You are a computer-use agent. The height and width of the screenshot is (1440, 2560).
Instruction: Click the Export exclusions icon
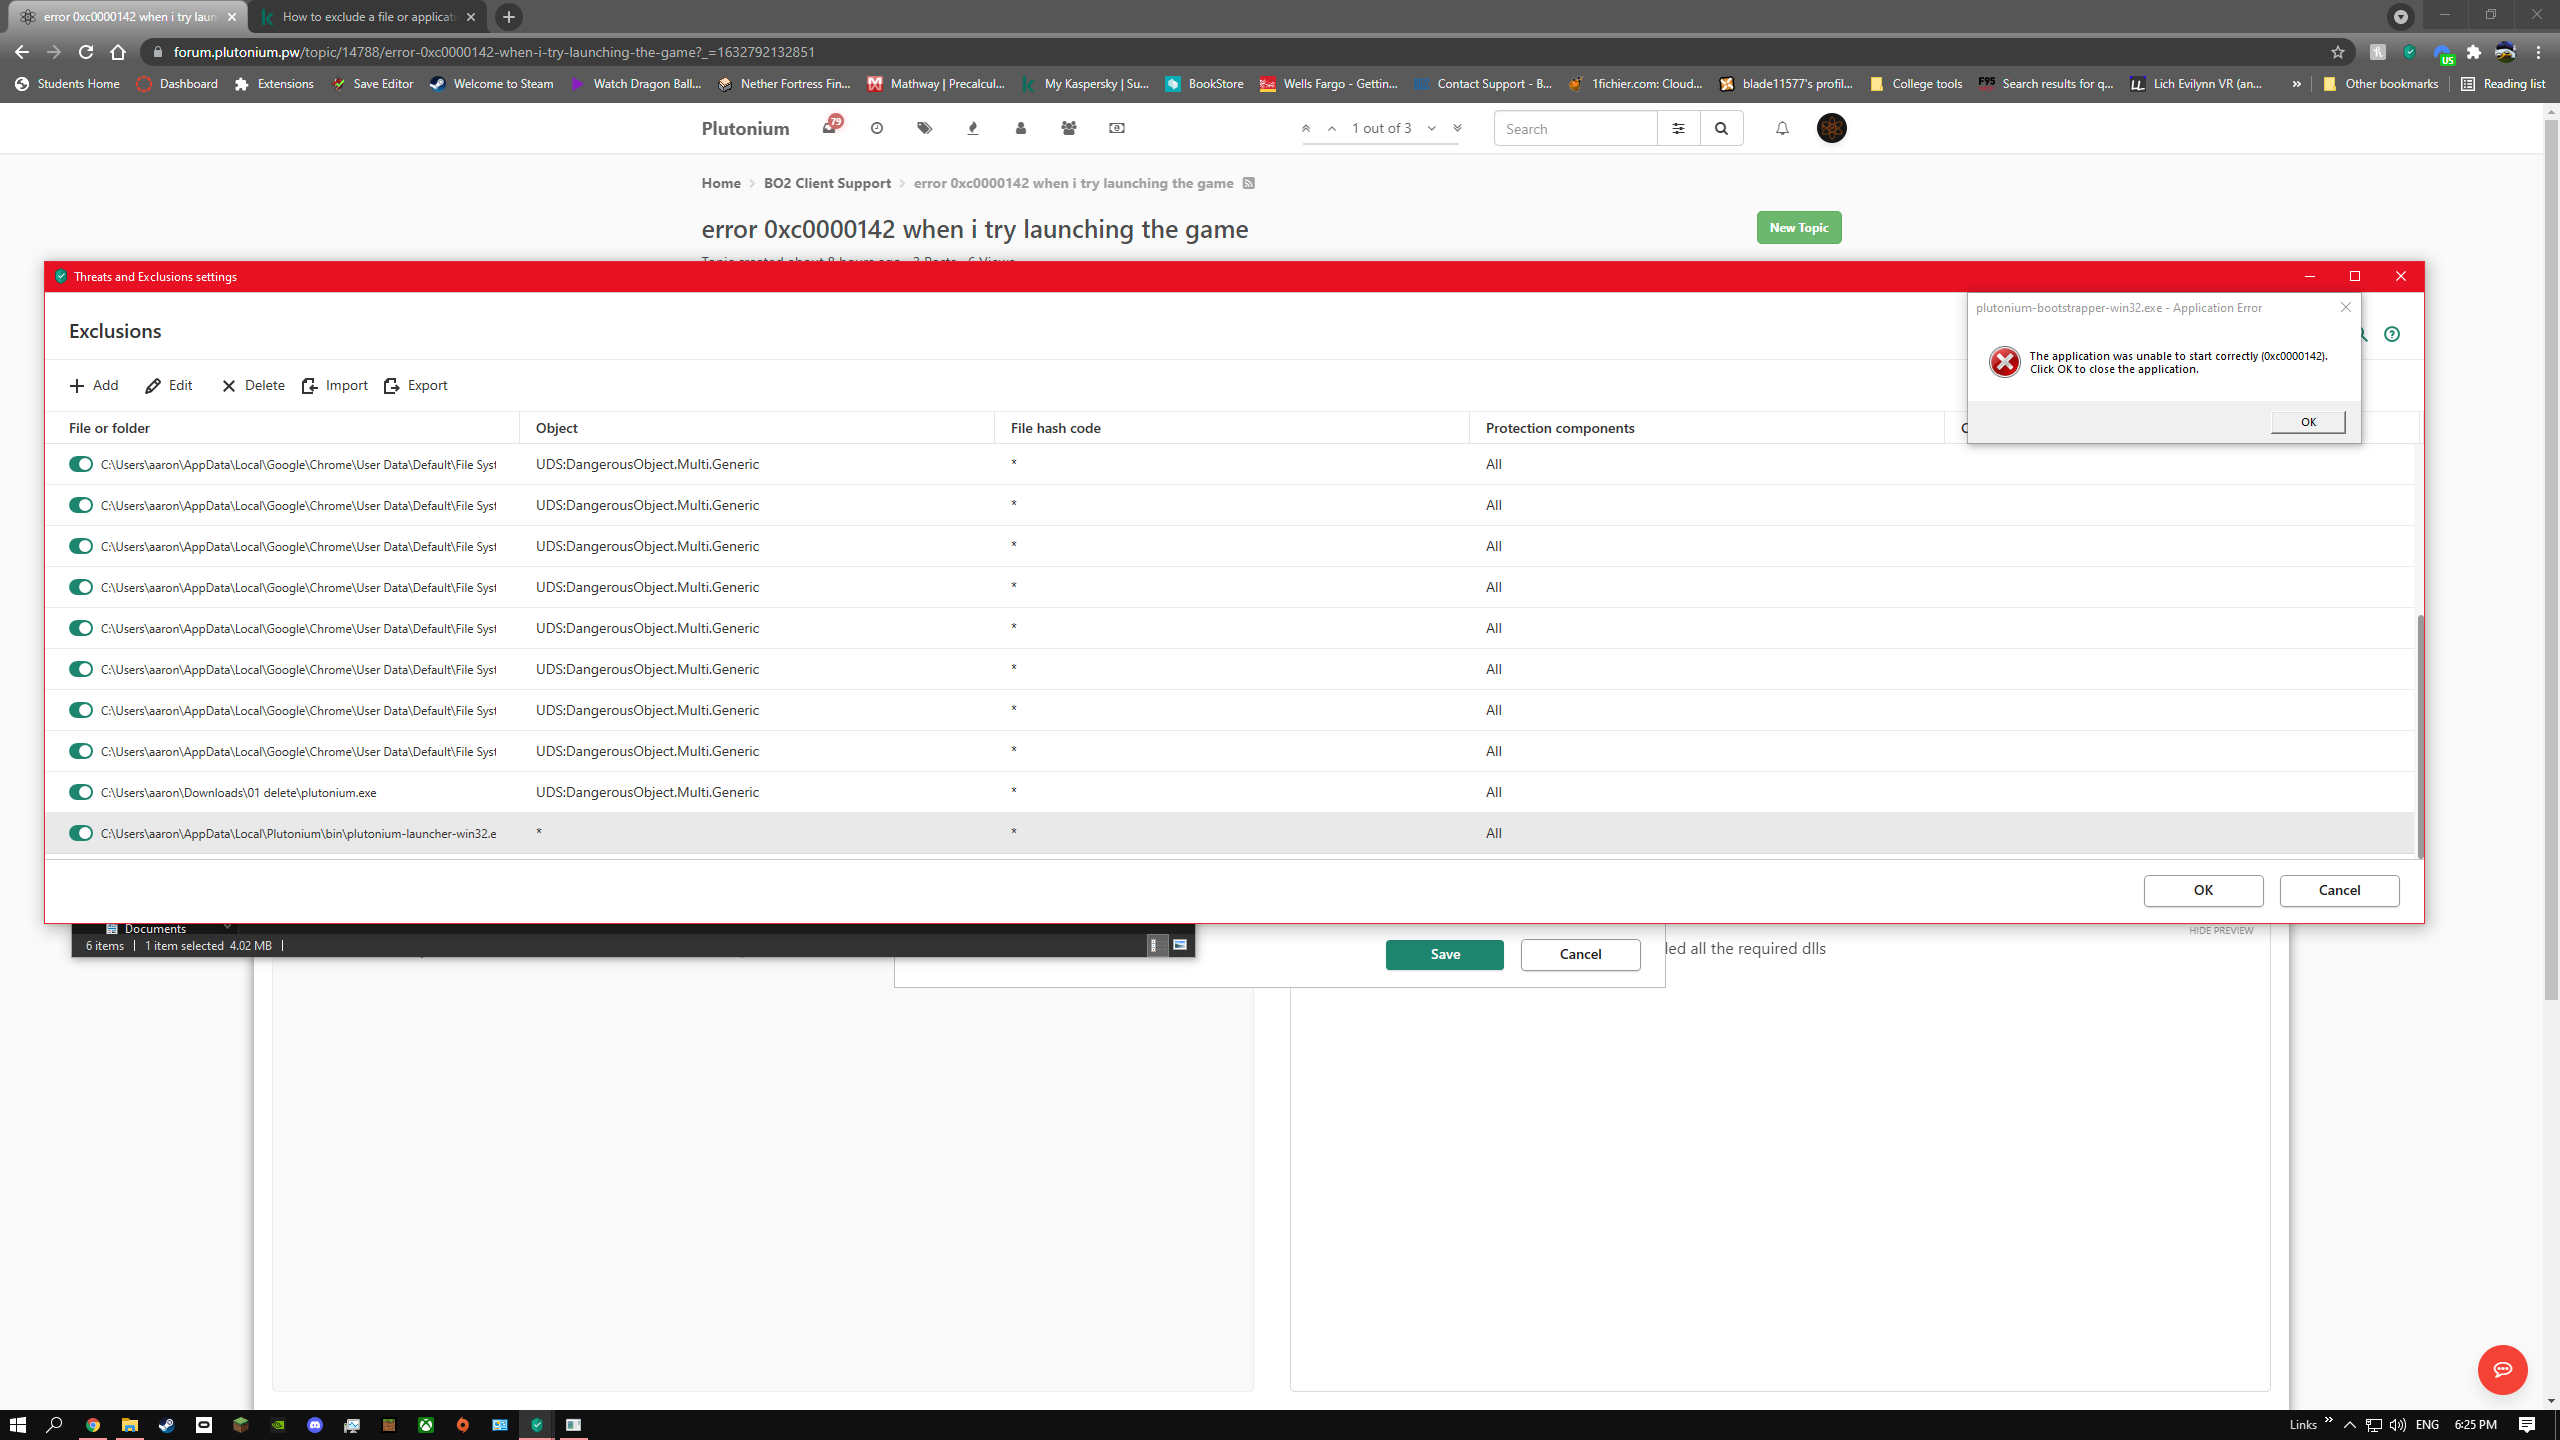392,386
